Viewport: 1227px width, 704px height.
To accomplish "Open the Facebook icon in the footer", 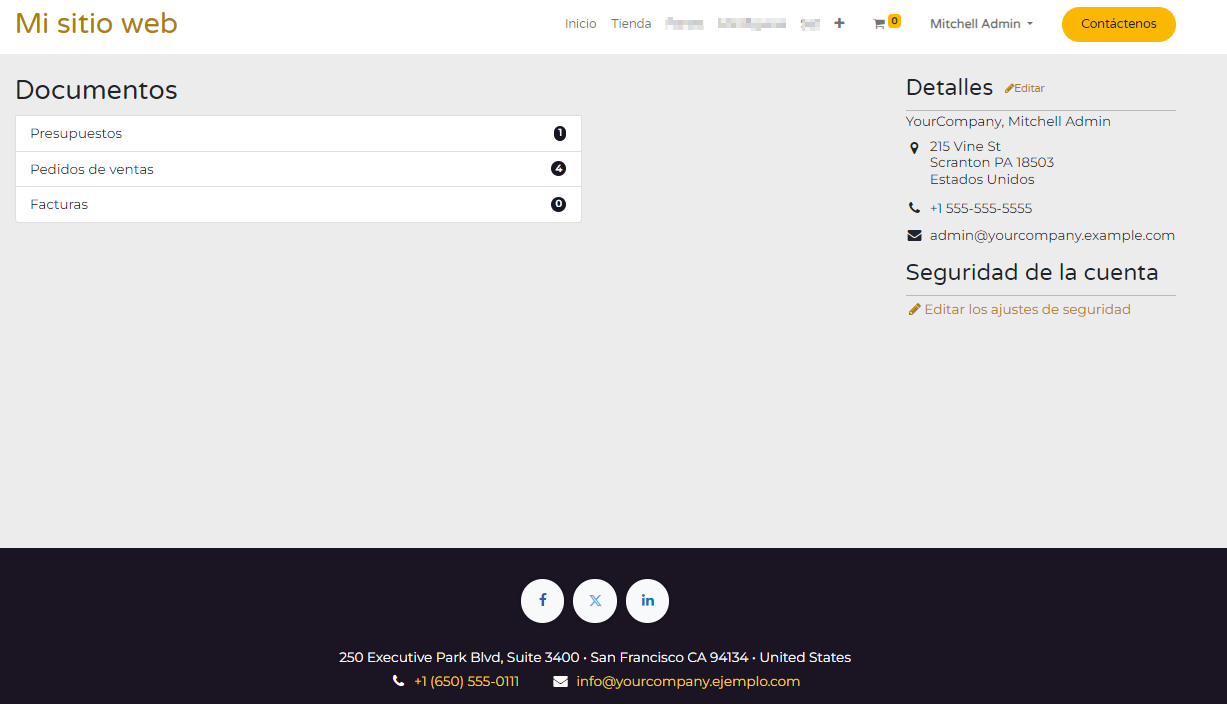I will tap(542, 600).
